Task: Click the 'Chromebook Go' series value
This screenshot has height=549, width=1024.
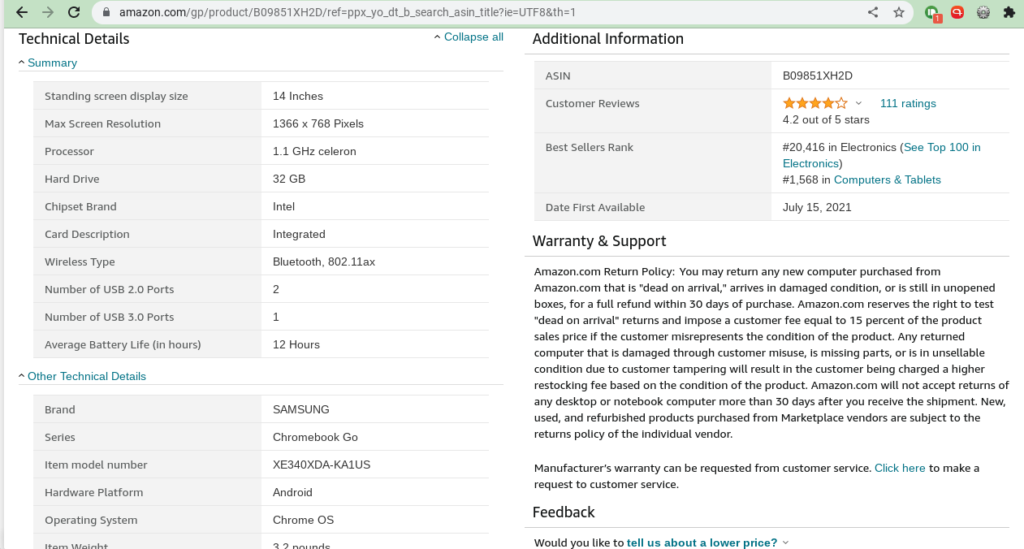Action: [315, 437]
